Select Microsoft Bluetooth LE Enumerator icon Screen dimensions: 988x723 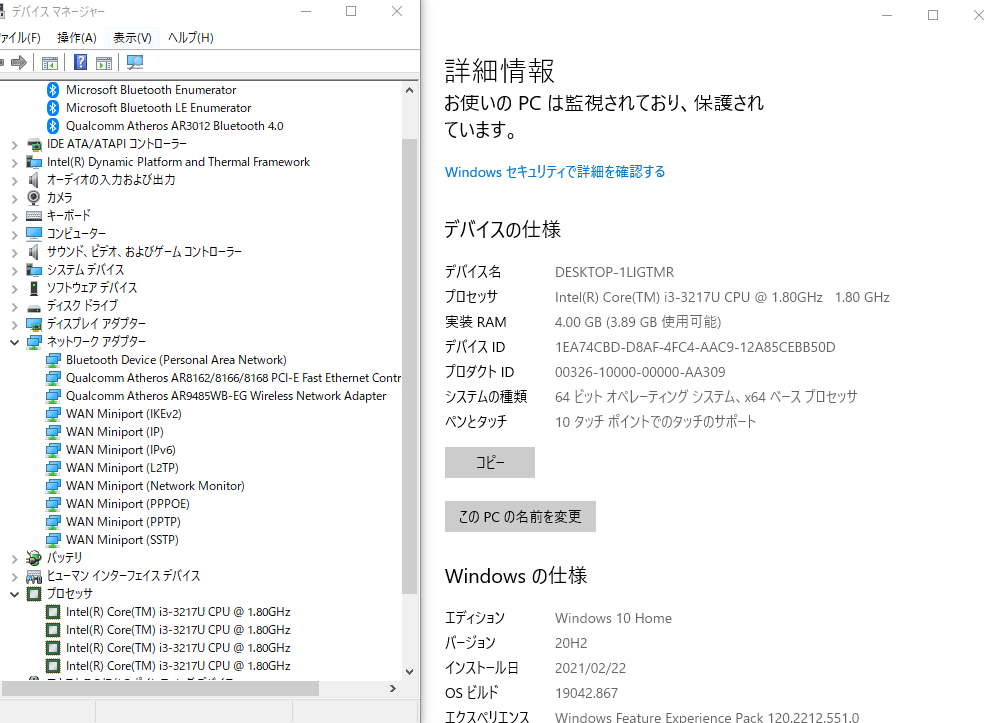coord(54,108)
